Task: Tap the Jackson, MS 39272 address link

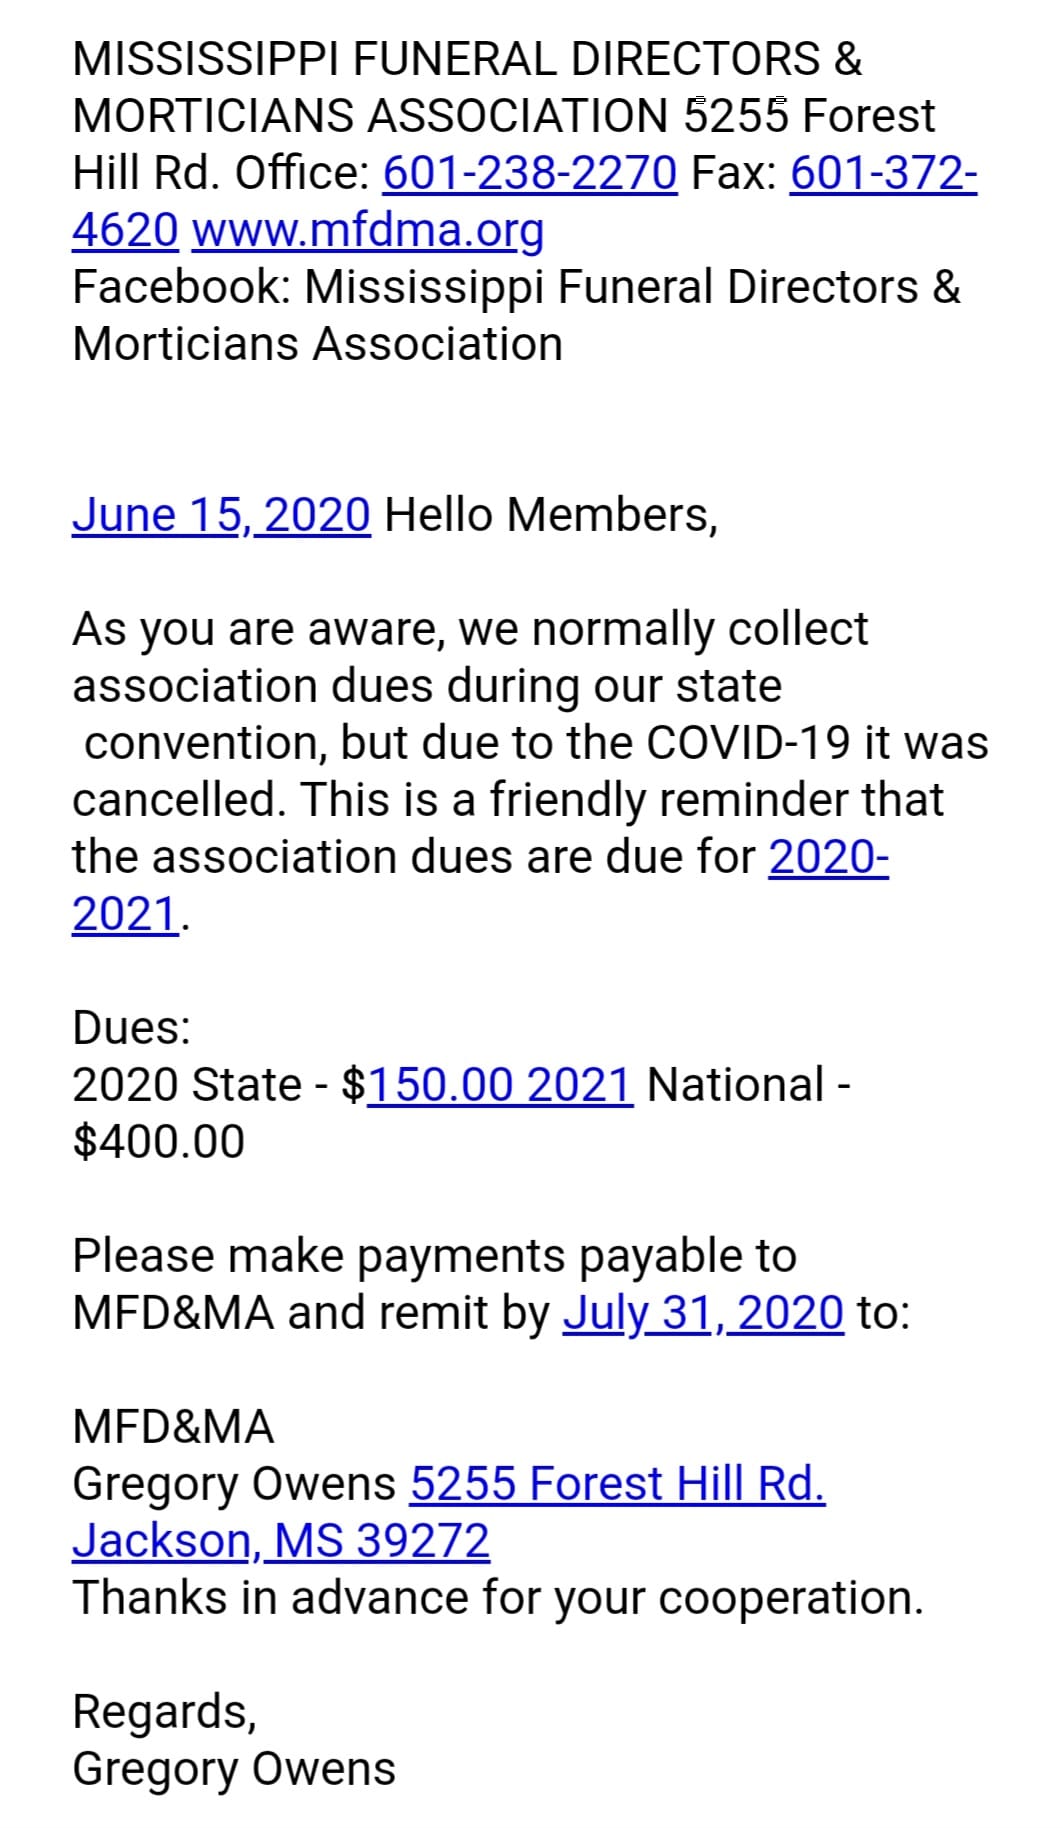Action: (x=281, y=1541)
